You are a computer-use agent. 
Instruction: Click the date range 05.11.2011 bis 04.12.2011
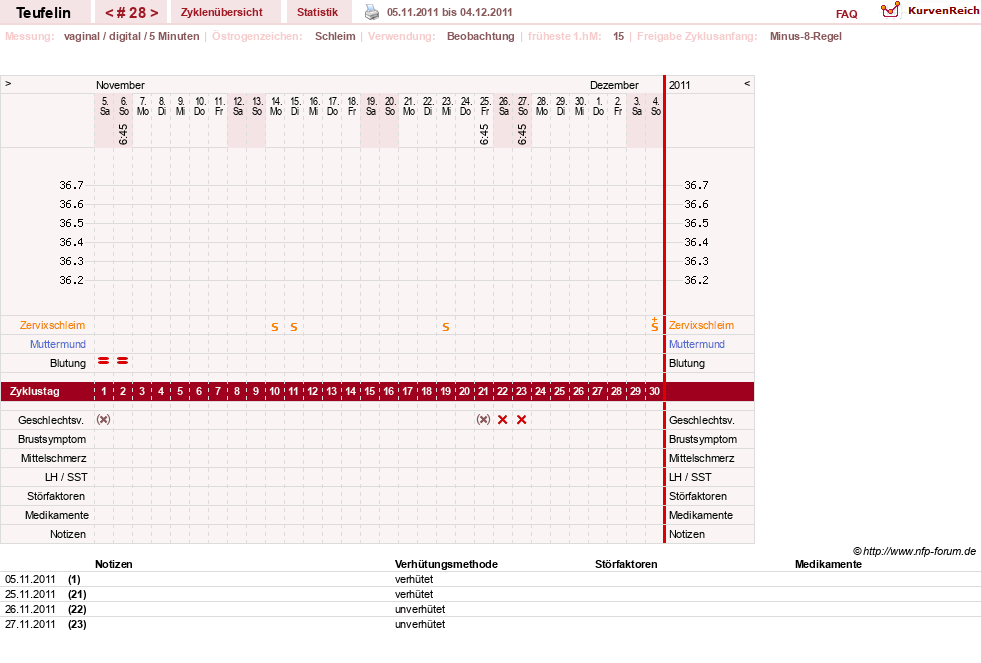[x=449, y=13]
